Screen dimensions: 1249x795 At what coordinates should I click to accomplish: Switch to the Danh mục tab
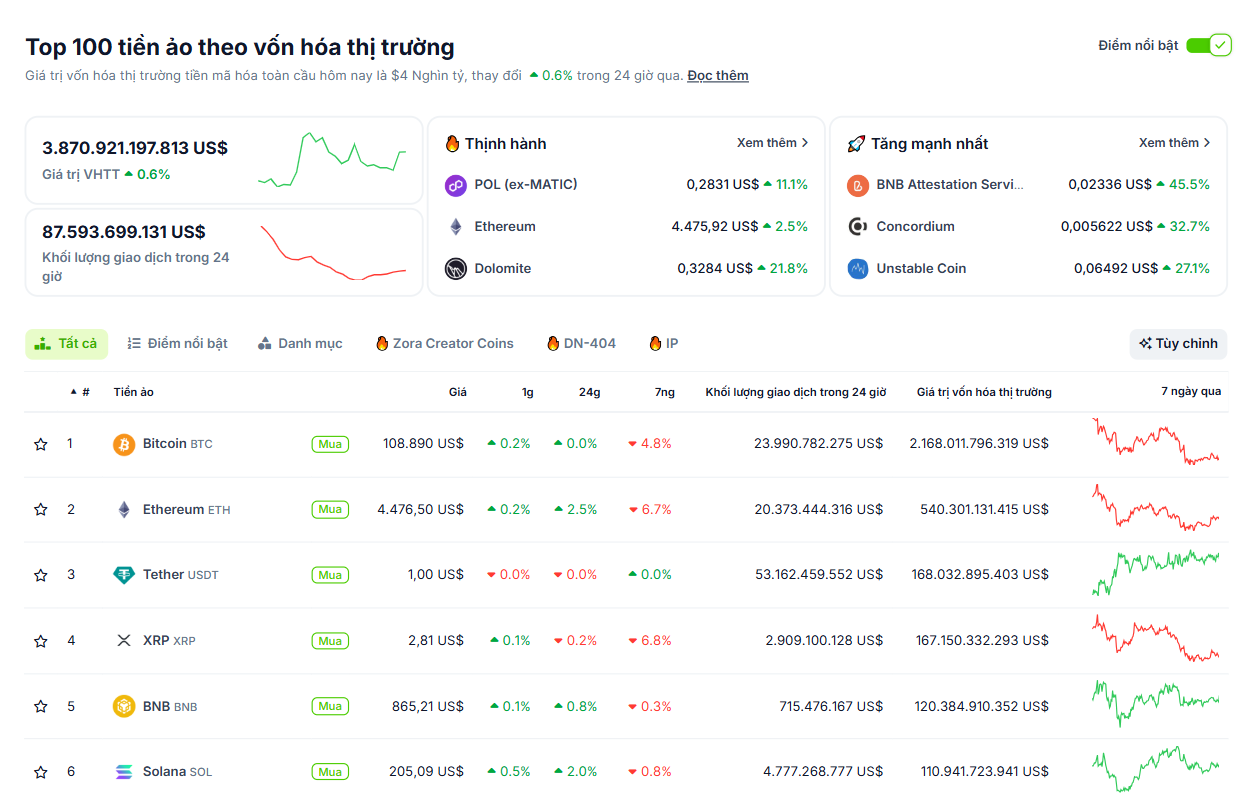[300, 343]
